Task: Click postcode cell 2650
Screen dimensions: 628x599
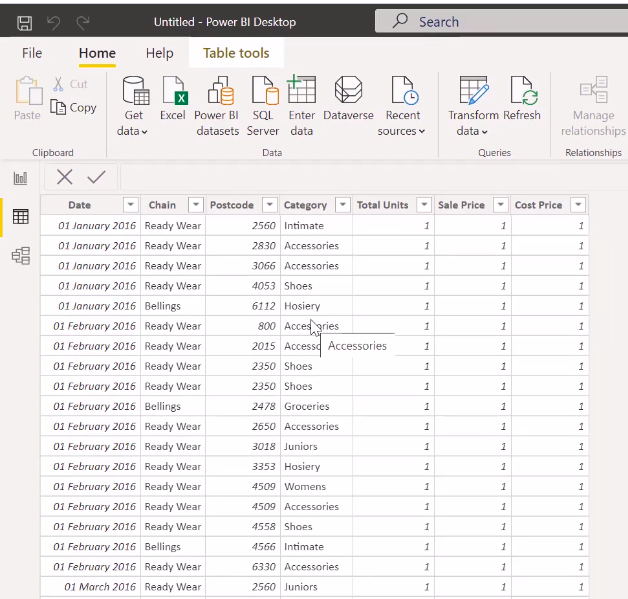Action: click(x=243, y=426)
